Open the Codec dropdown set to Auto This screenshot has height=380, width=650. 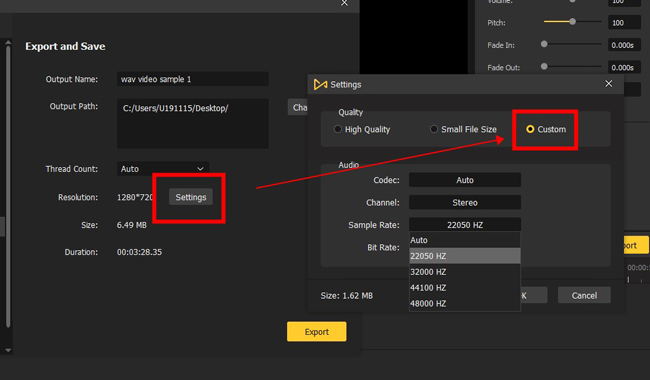point(465,180)
